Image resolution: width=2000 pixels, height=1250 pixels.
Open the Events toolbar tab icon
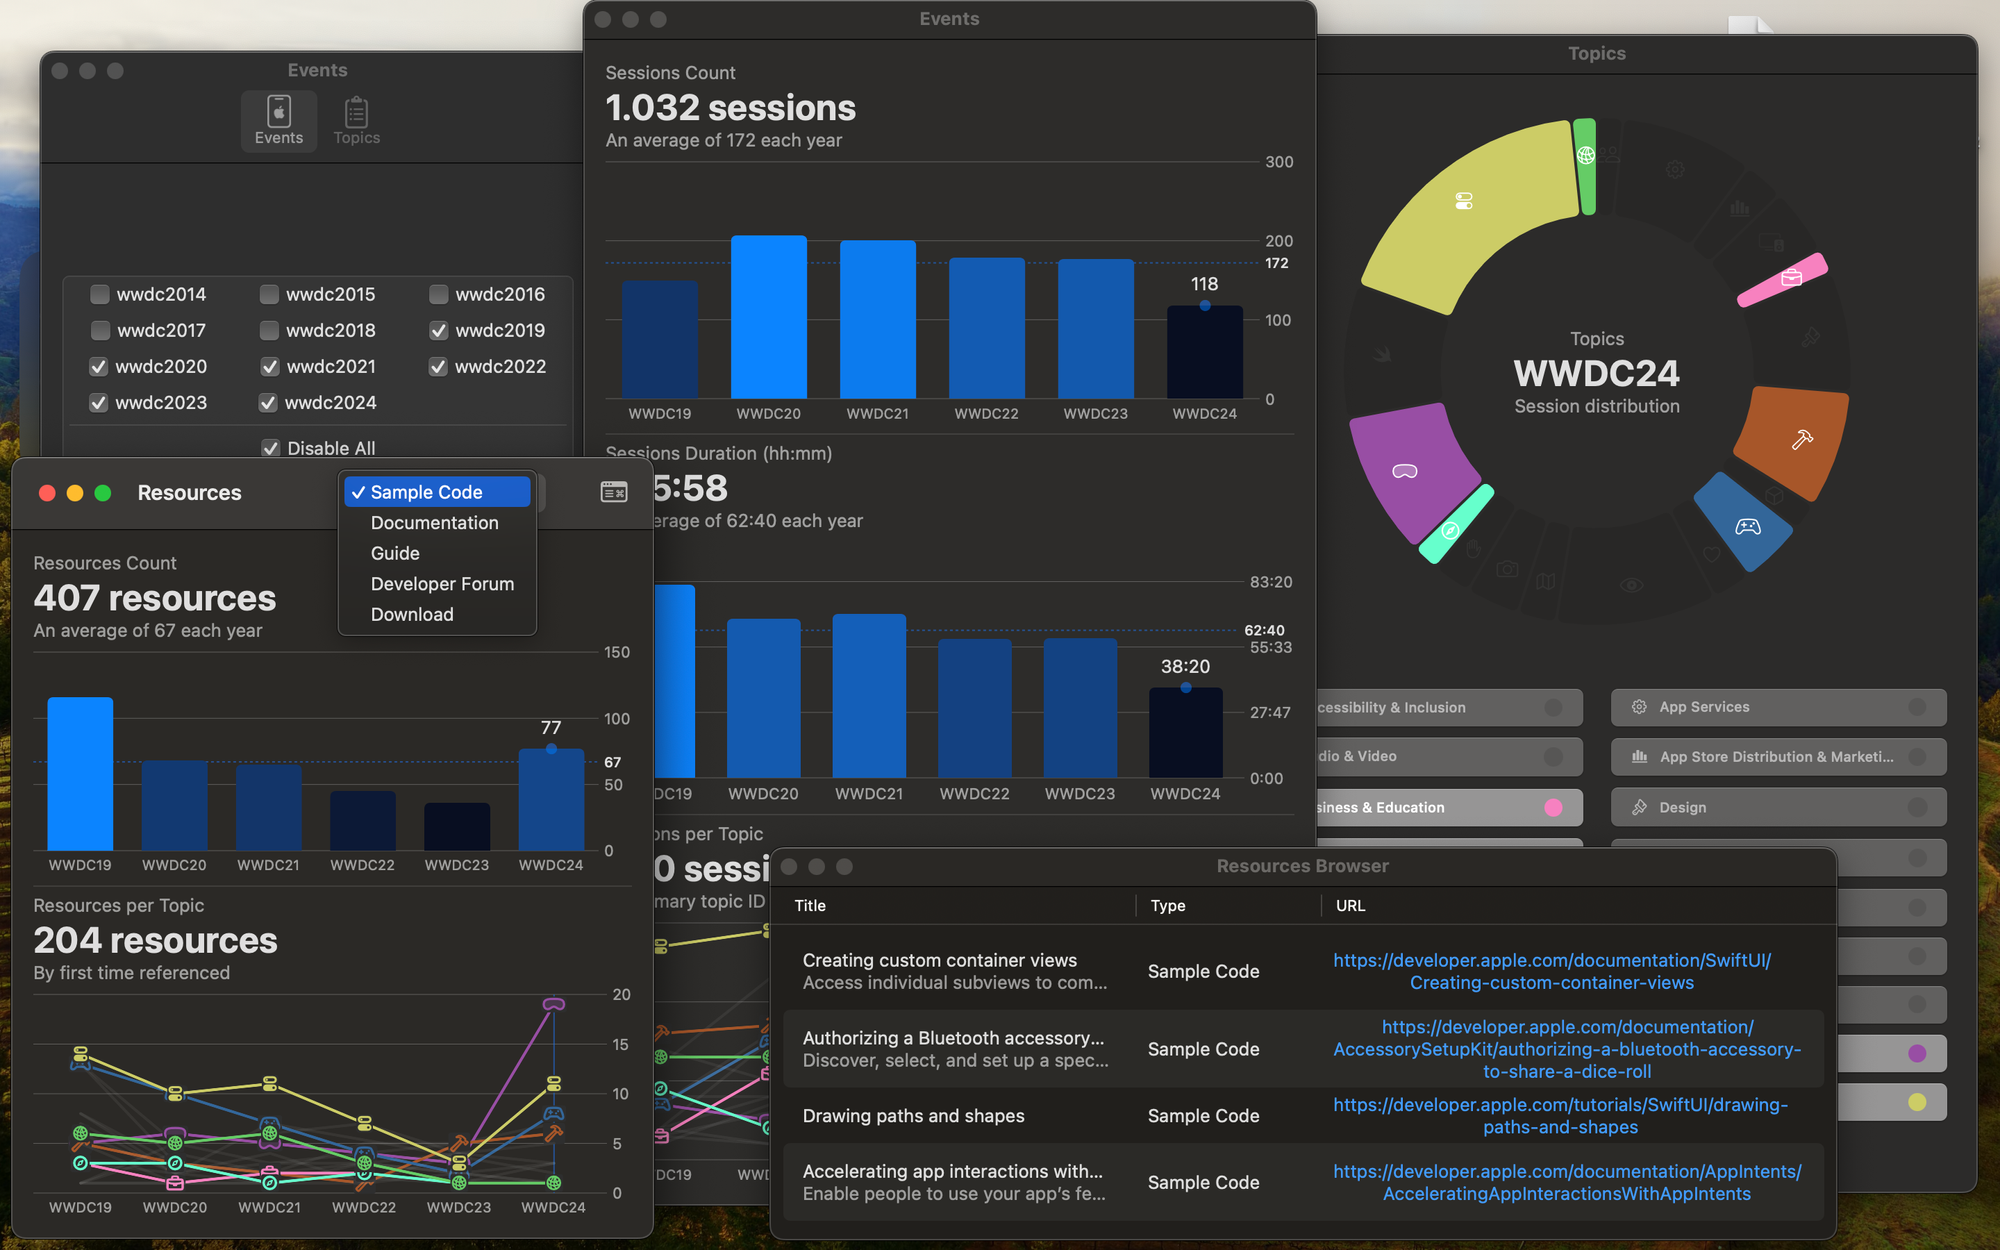point(279,121)
